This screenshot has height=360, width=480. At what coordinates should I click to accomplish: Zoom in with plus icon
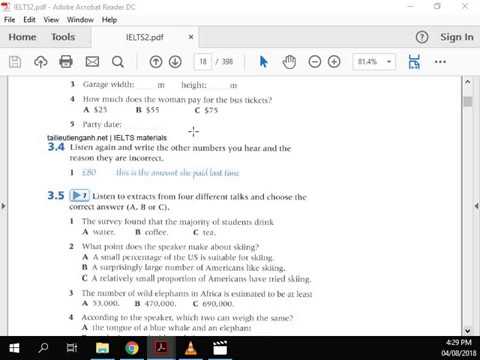point(334,62)
